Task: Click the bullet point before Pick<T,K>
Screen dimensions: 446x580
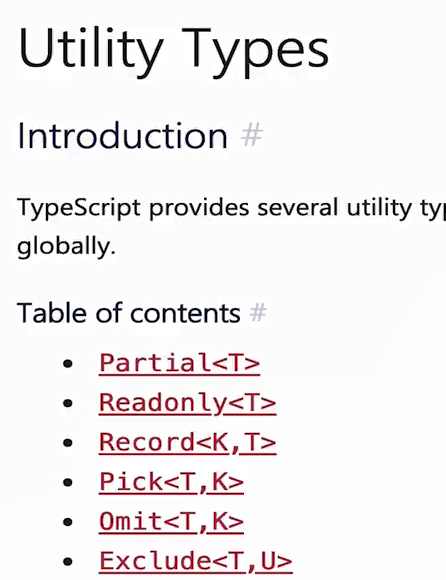Action: [68, 483]
